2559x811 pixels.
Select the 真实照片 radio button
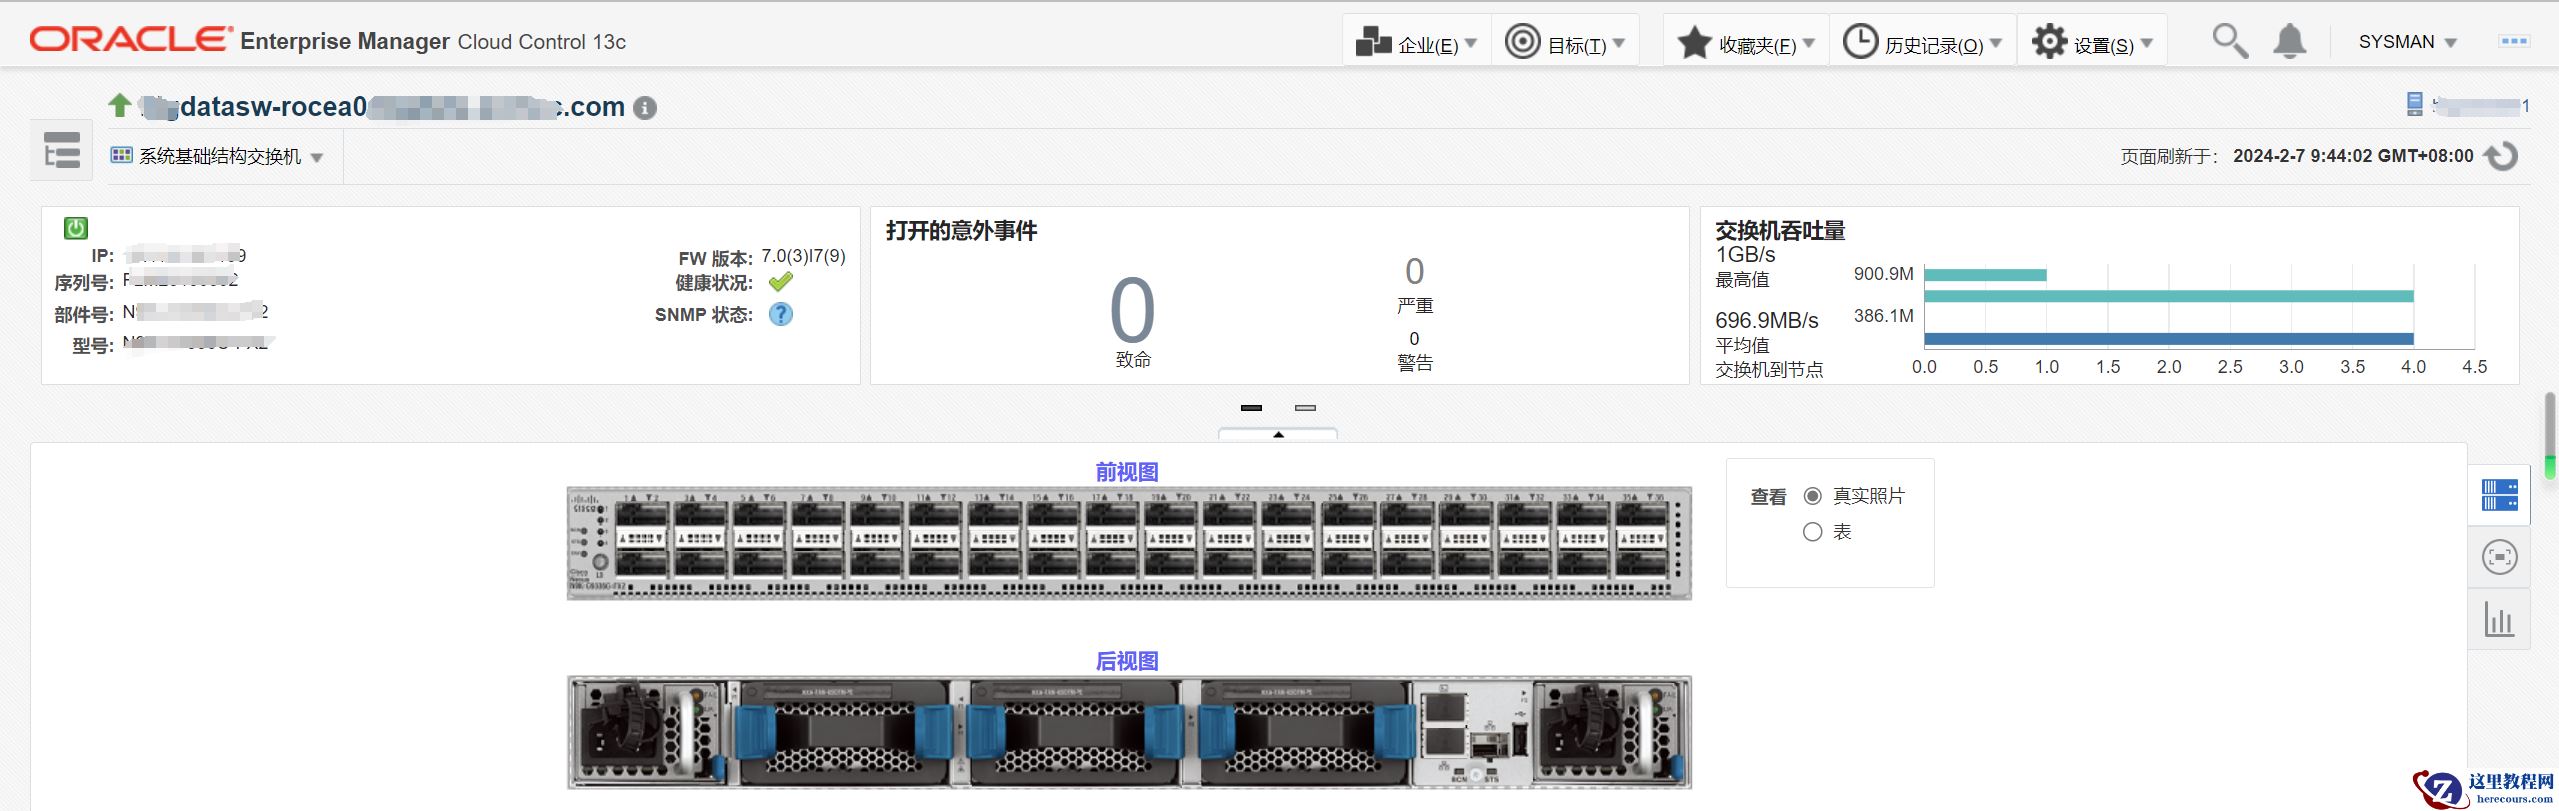pyautogui.click(x=1812, y=496)
